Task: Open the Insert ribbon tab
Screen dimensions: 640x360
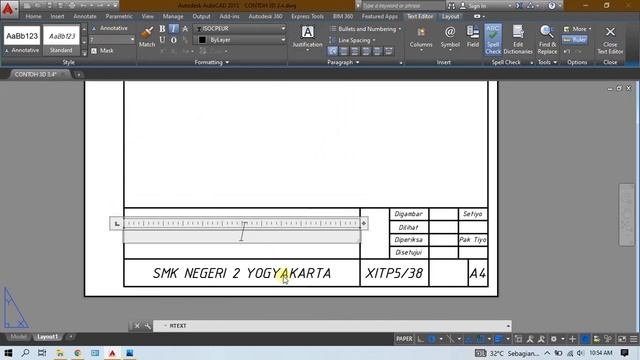Action: tap(57, 16)
